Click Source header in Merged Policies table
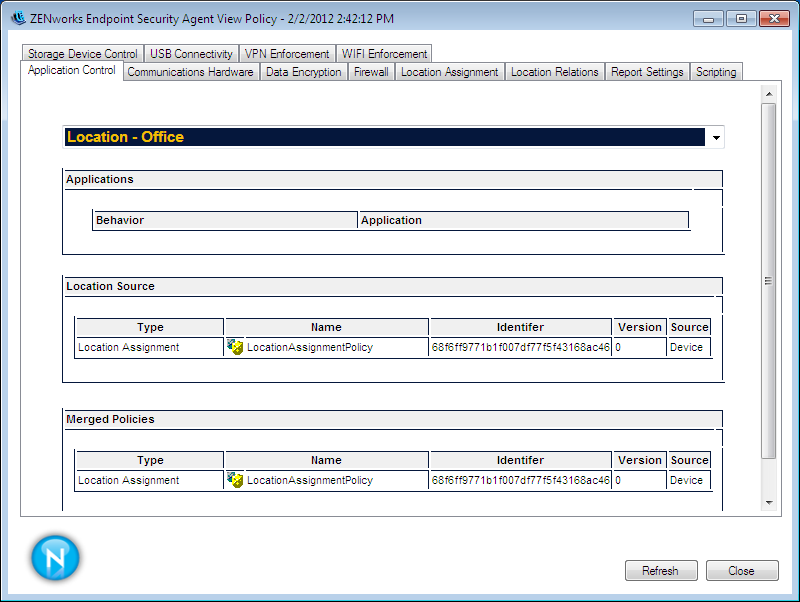 point(689,460)
